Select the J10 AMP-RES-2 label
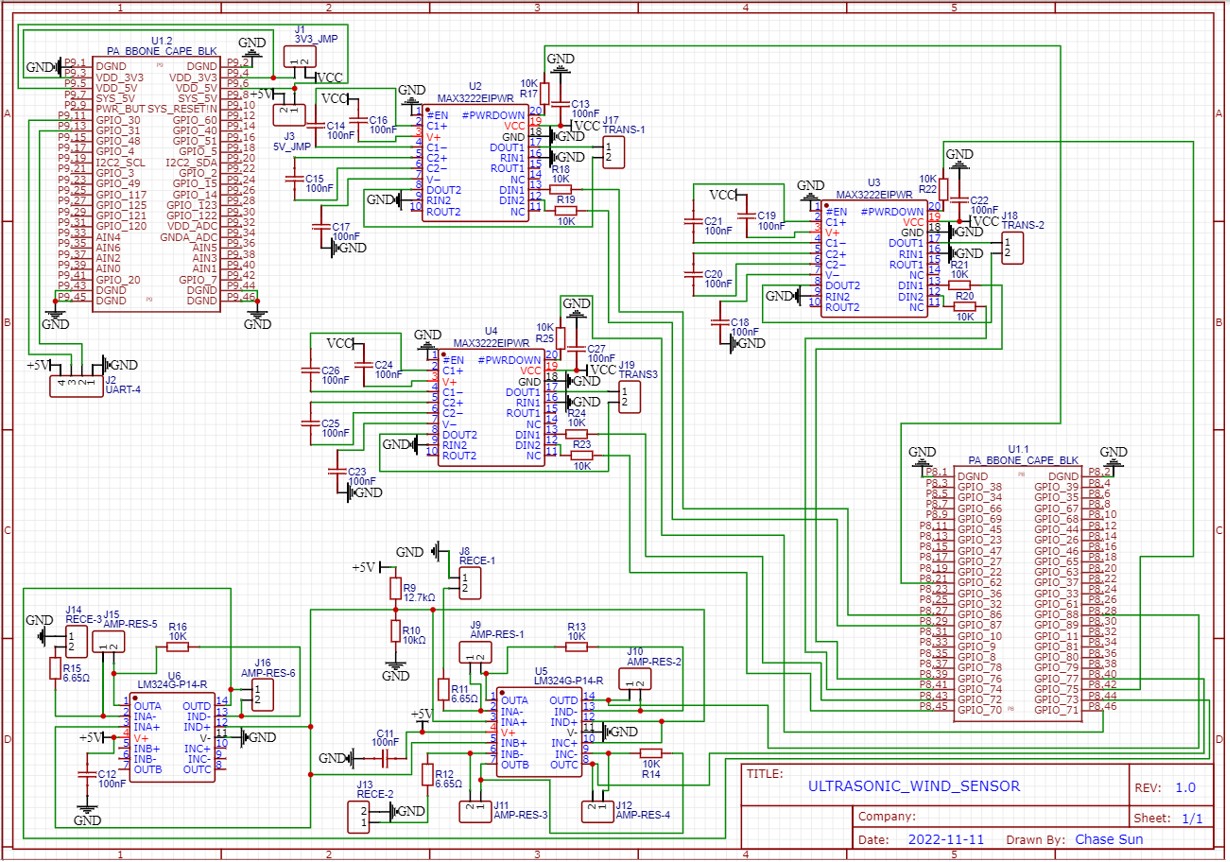Image resolution: width=1230 pixels, height=862 pixels. pyautogui.click(x=654, y=656)
